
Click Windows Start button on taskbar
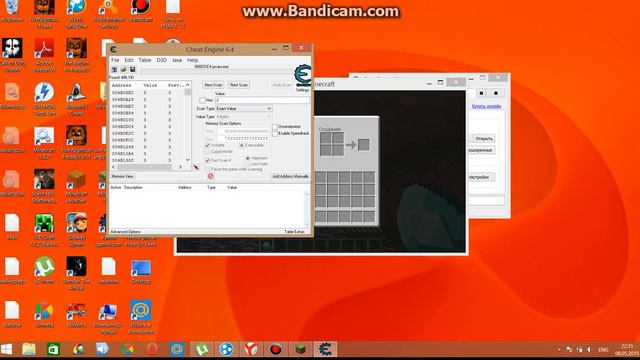pyautogui.click(x=7, y=349)
